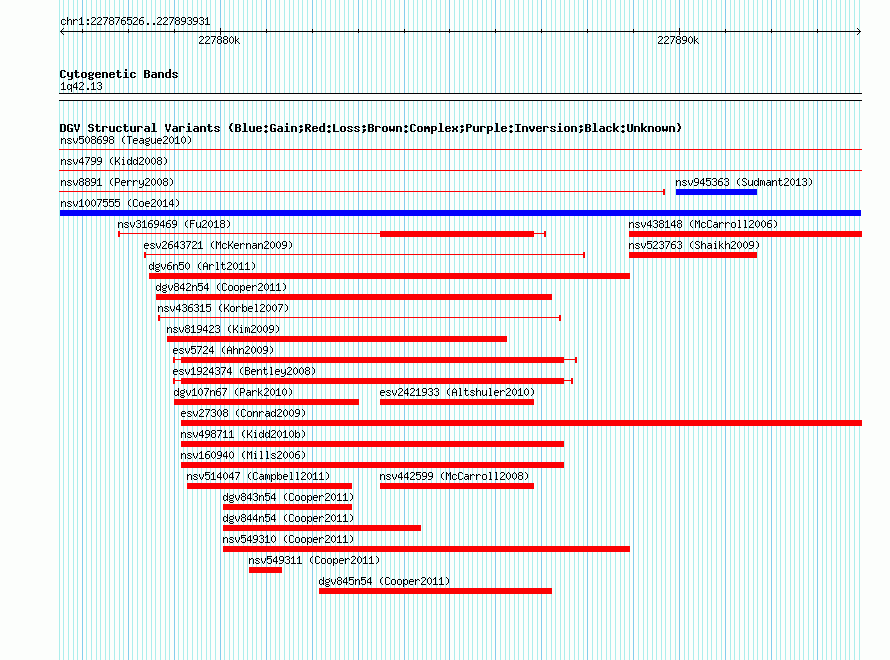Select the nsv438148 (McCarroll2006) red bar
890x660 pixels.
tap(745, 234)
